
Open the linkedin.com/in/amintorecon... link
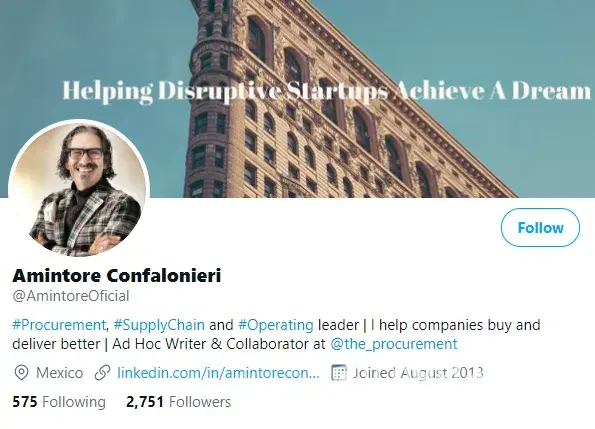[x=218, y=373]
